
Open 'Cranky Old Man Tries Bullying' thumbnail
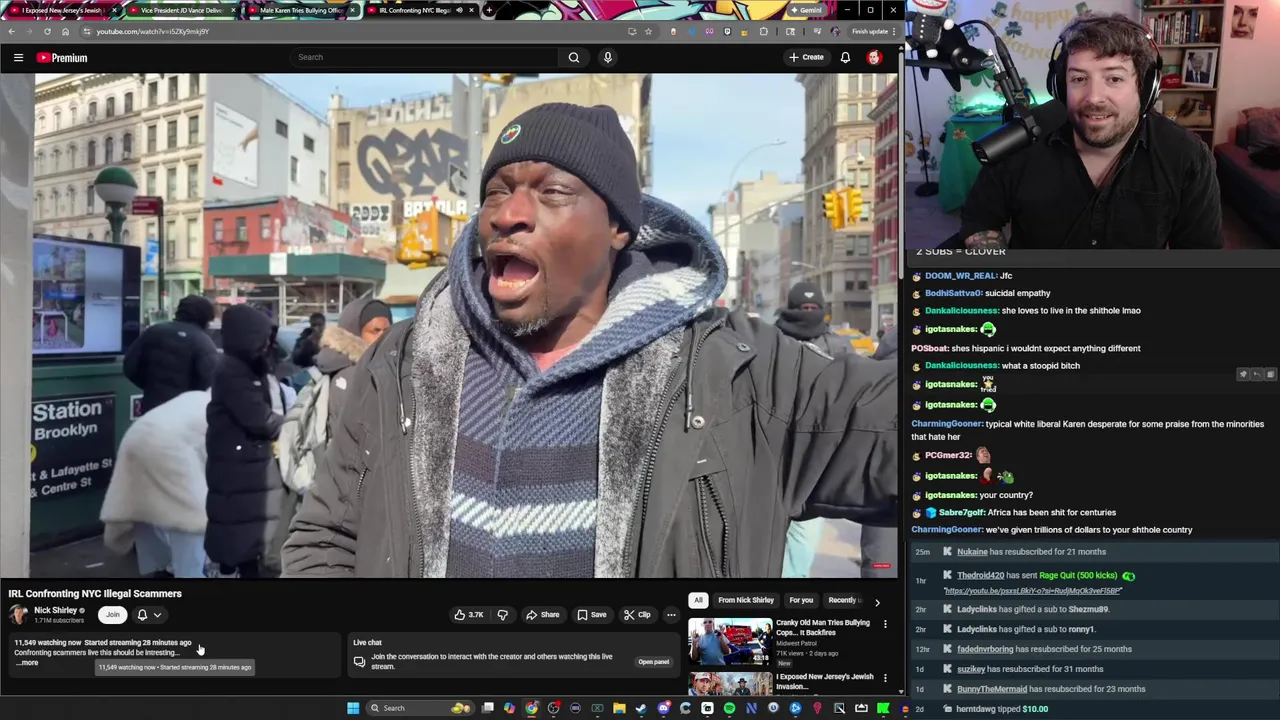pyautogui.click(x=730, y=642)
